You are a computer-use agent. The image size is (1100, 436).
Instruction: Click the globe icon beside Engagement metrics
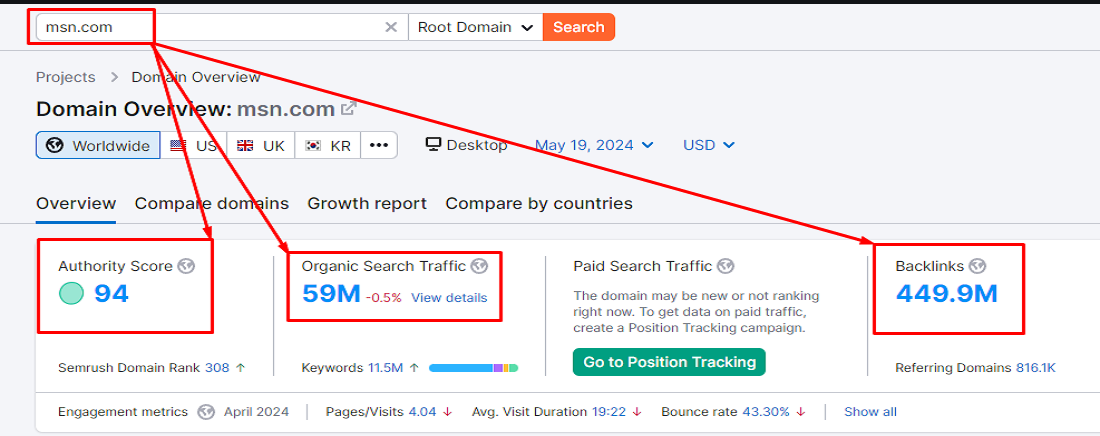(205, 411)
